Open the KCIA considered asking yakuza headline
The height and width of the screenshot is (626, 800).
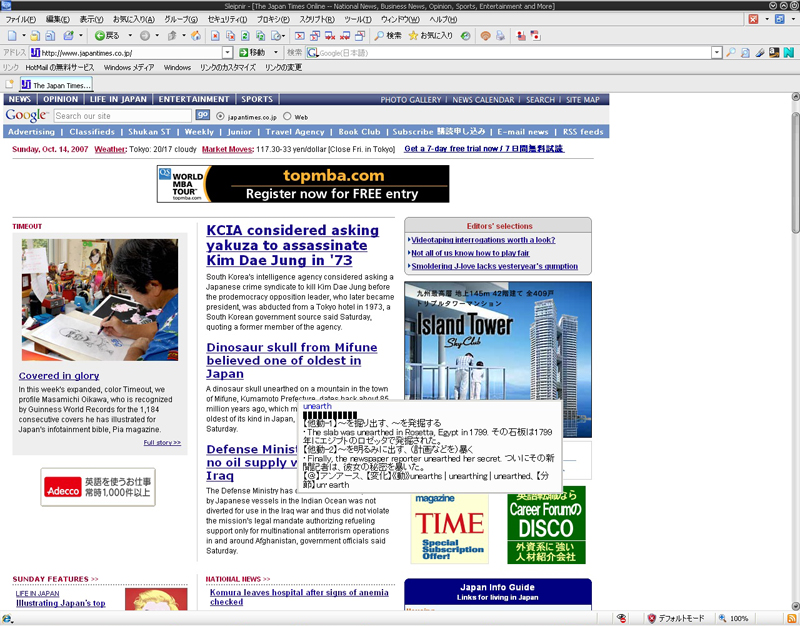292,245
